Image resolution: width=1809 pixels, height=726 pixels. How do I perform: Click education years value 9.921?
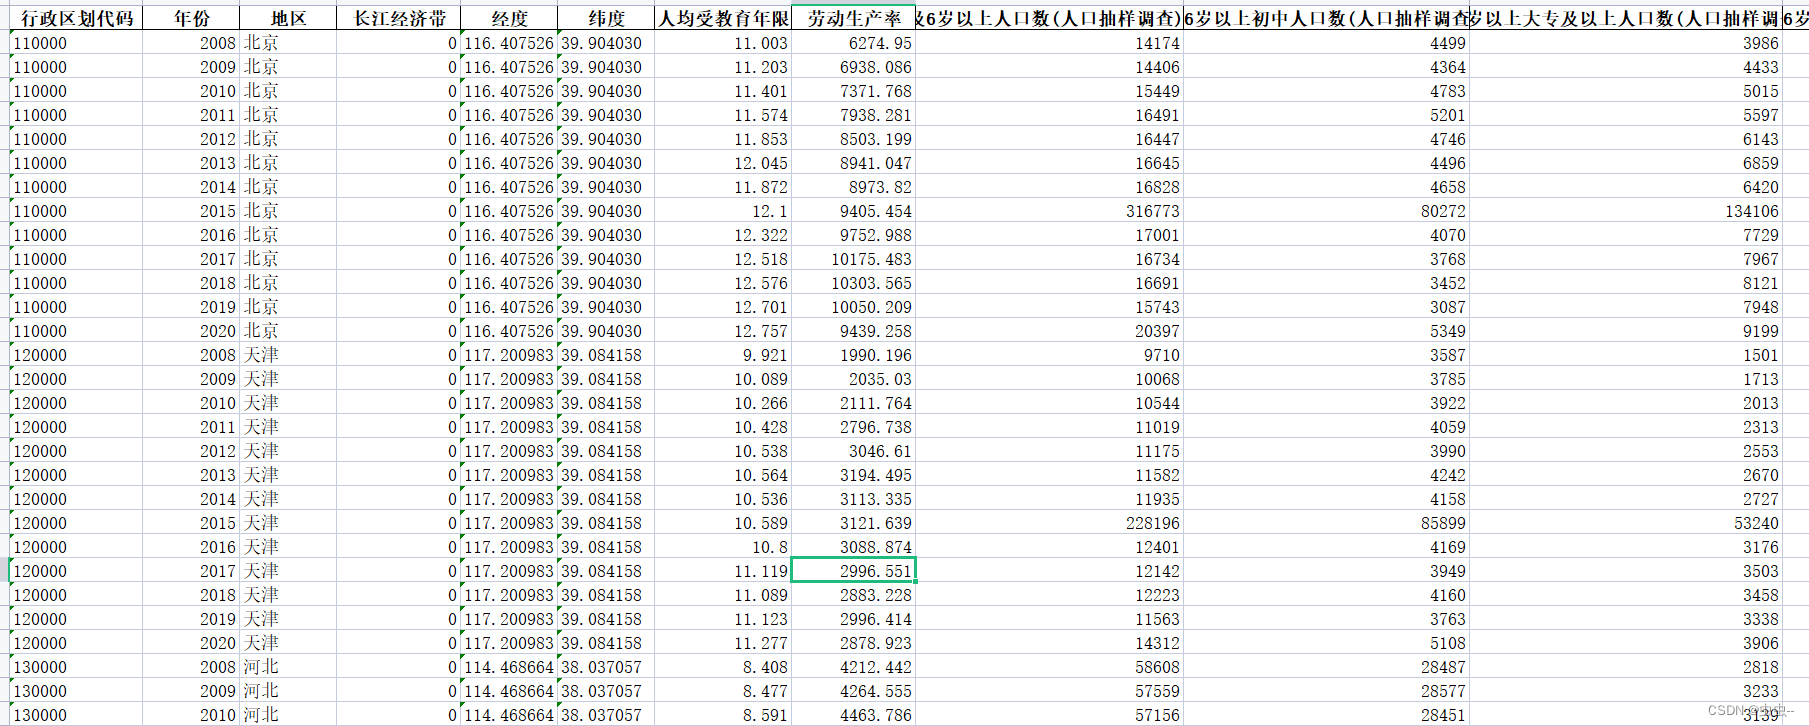click(x=723, y=355)
